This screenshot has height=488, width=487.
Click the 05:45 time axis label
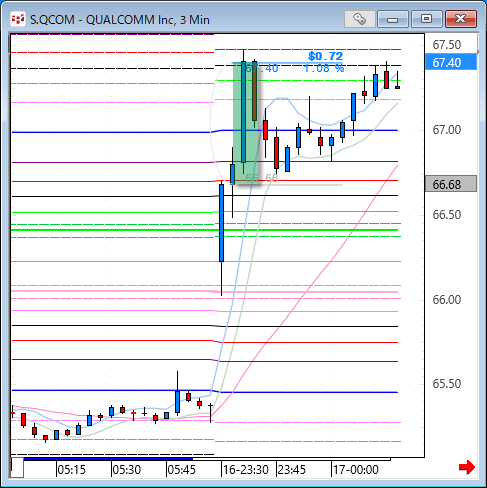181,470
